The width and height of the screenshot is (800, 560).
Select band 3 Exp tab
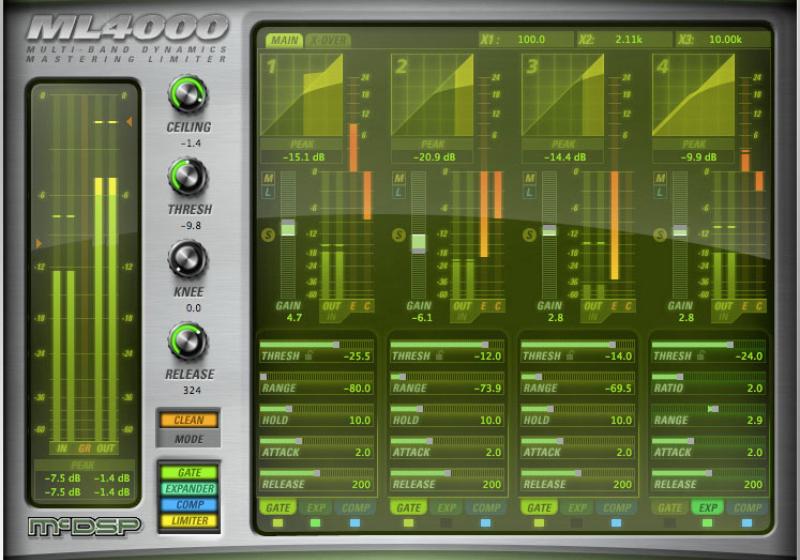(577, 507)
